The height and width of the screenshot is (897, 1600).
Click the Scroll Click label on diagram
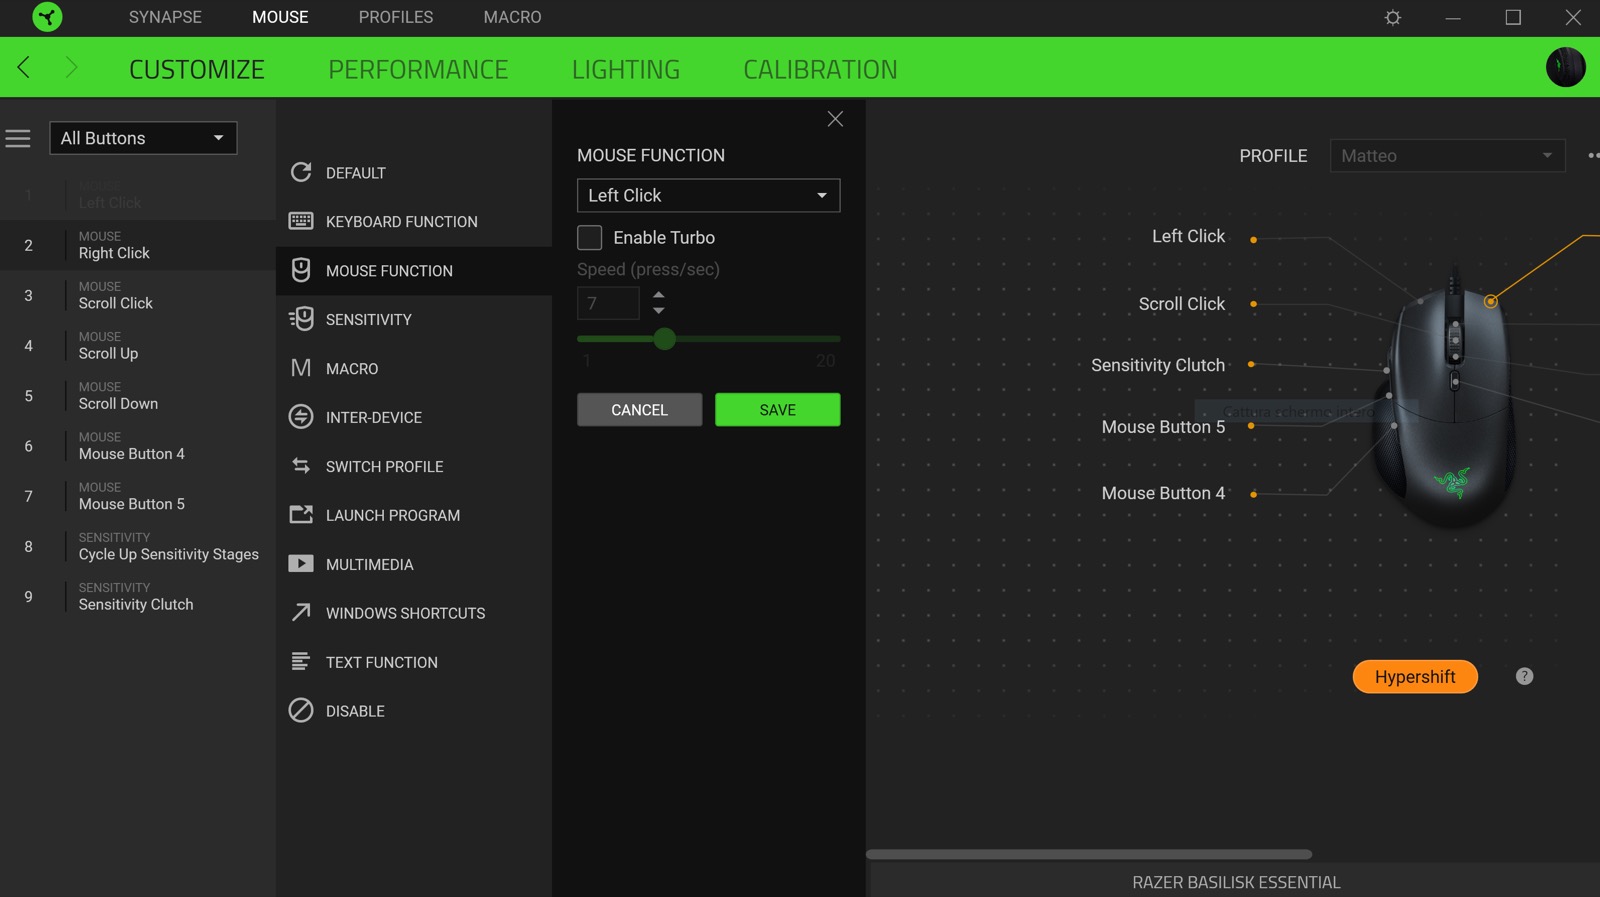[x=1181, y=304]
